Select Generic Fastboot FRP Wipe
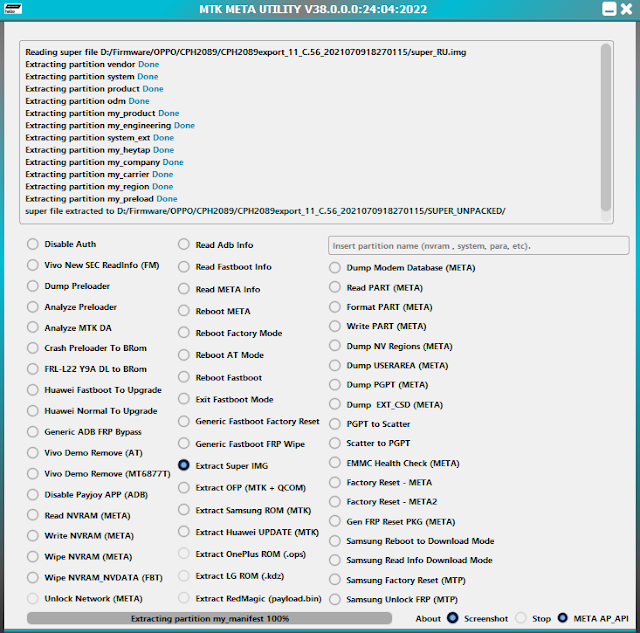Image resolution: width=640 pixels, height=633 pixels. [184, 443]
